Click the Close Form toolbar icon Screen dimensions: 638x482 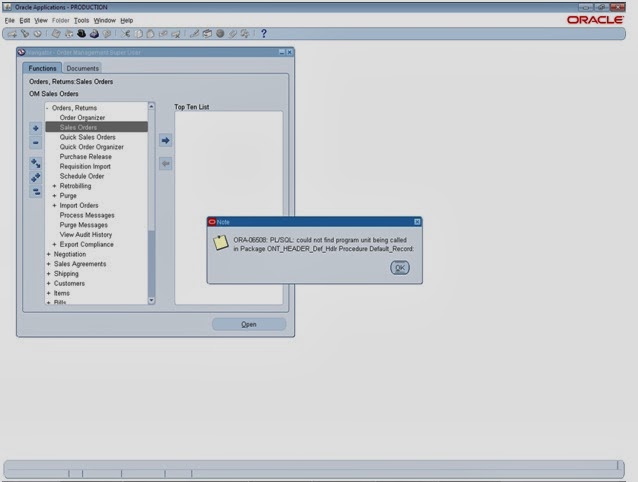pos(107,34)
